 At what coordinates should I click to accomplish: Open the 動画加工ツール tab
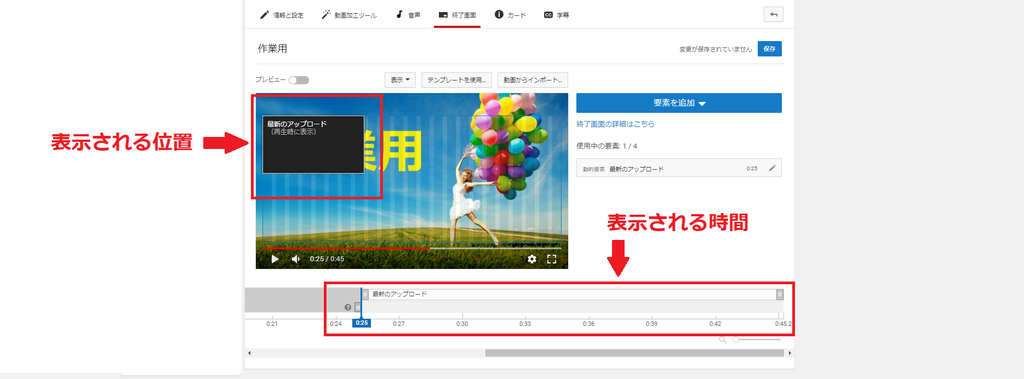tap(349, 14)
